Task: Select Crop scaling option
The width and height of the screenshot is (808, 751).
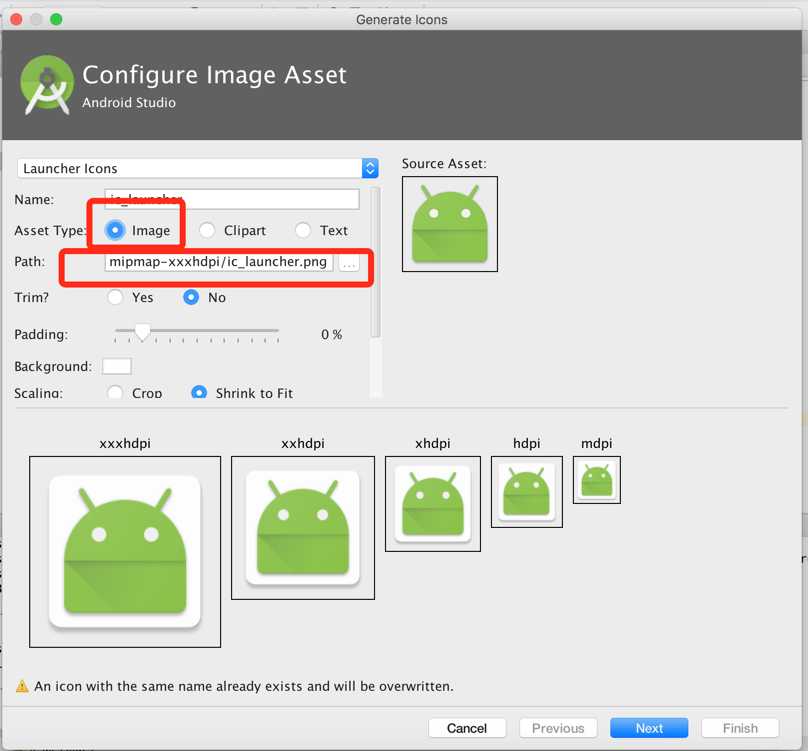Action: tap(115, 392)
